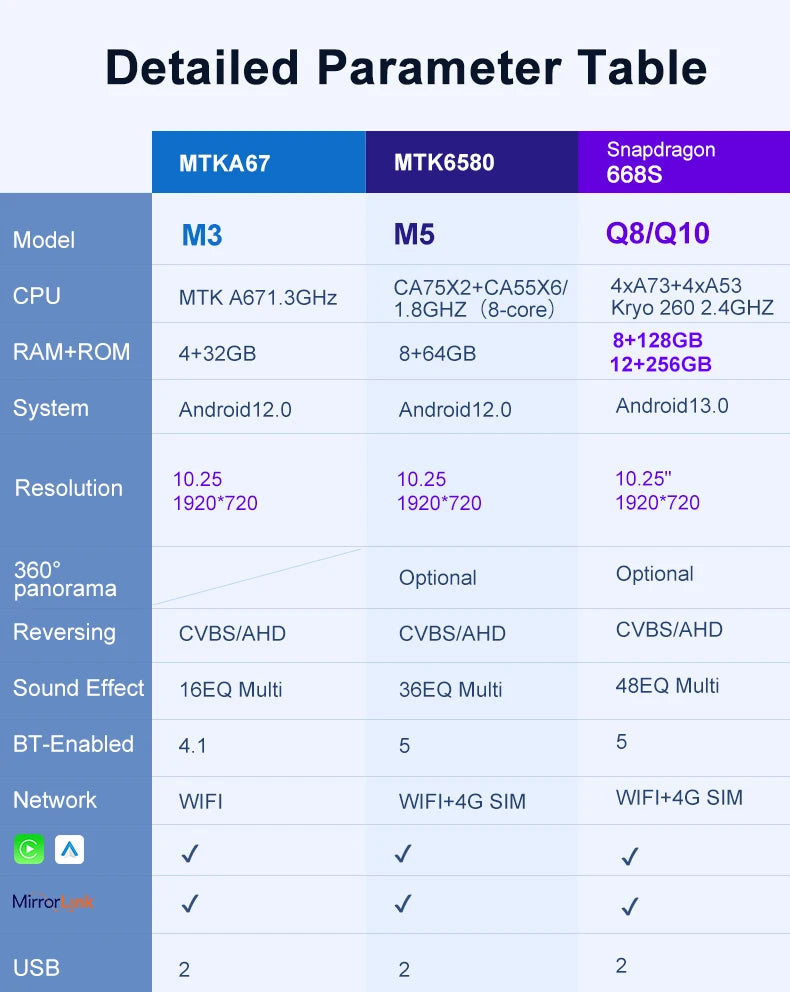Select the MTKA67 column header
The height and width of the screenshot is (992, 790).
[x=225, y=163]
